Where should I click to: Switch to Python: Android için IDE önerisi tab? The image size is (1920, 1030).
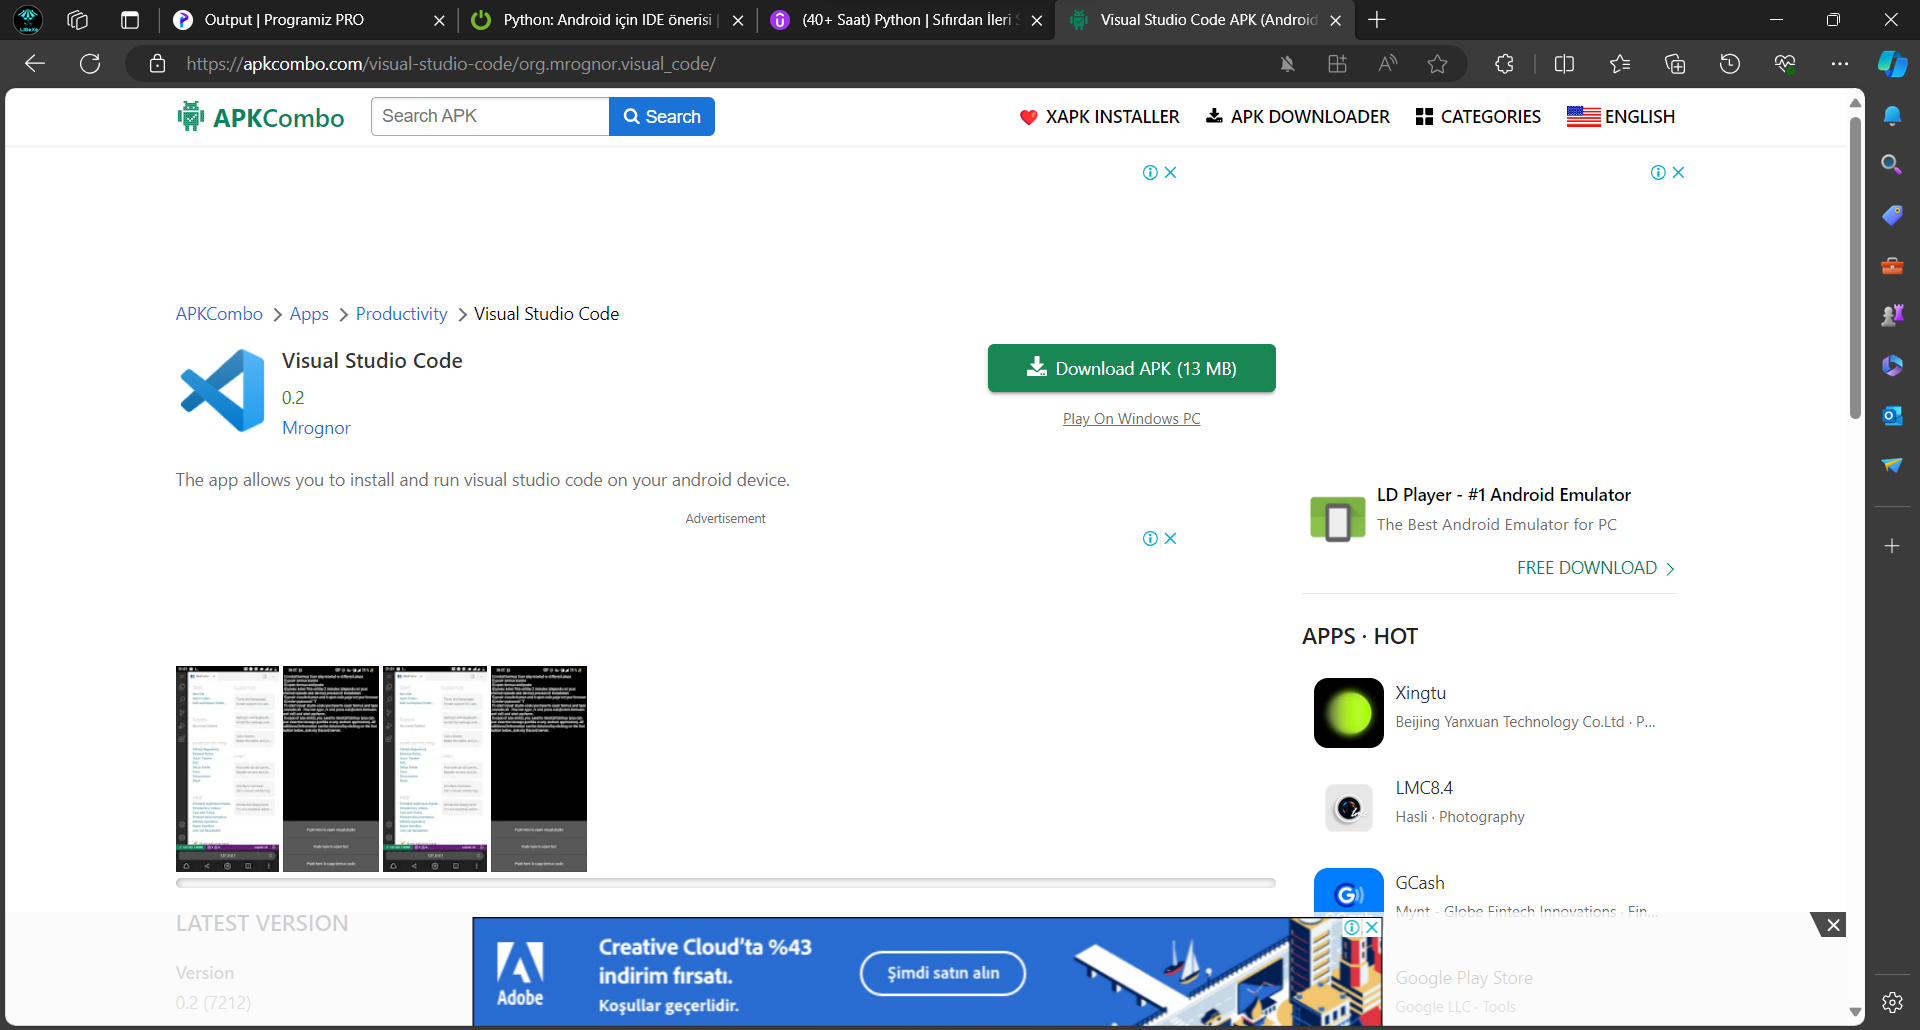pos(607,20)
